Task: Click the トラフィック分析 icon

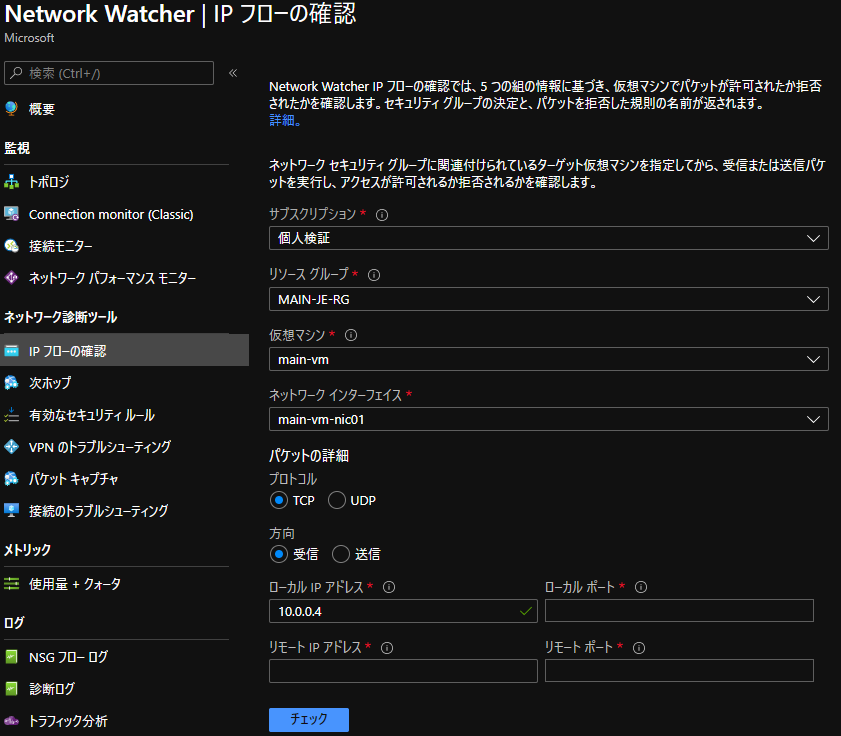Action: click(x=11, y=720)
